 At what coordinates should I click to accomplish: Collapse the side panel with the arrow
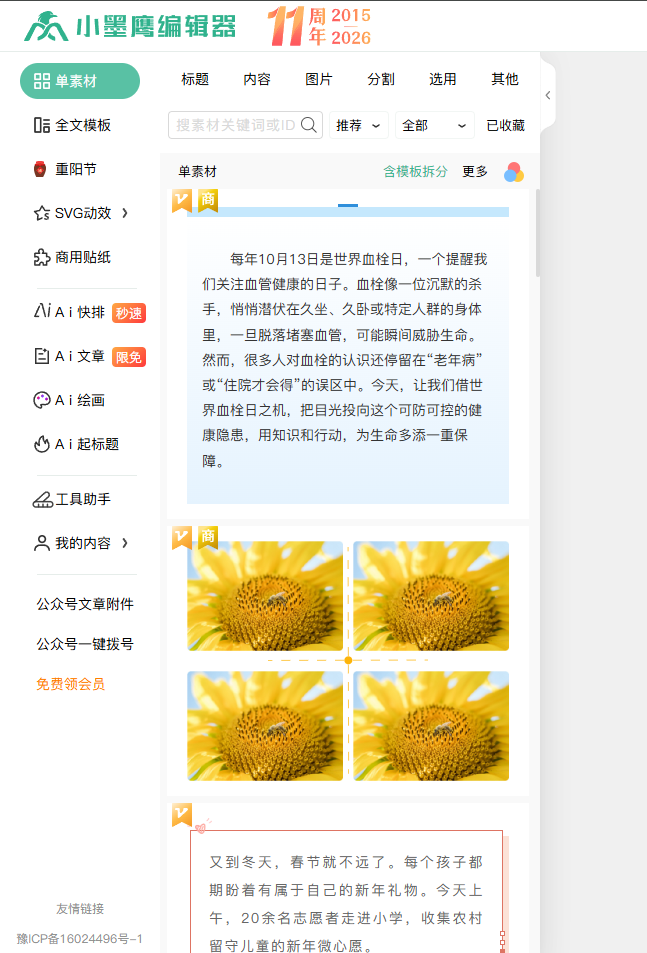click(548, 95)
